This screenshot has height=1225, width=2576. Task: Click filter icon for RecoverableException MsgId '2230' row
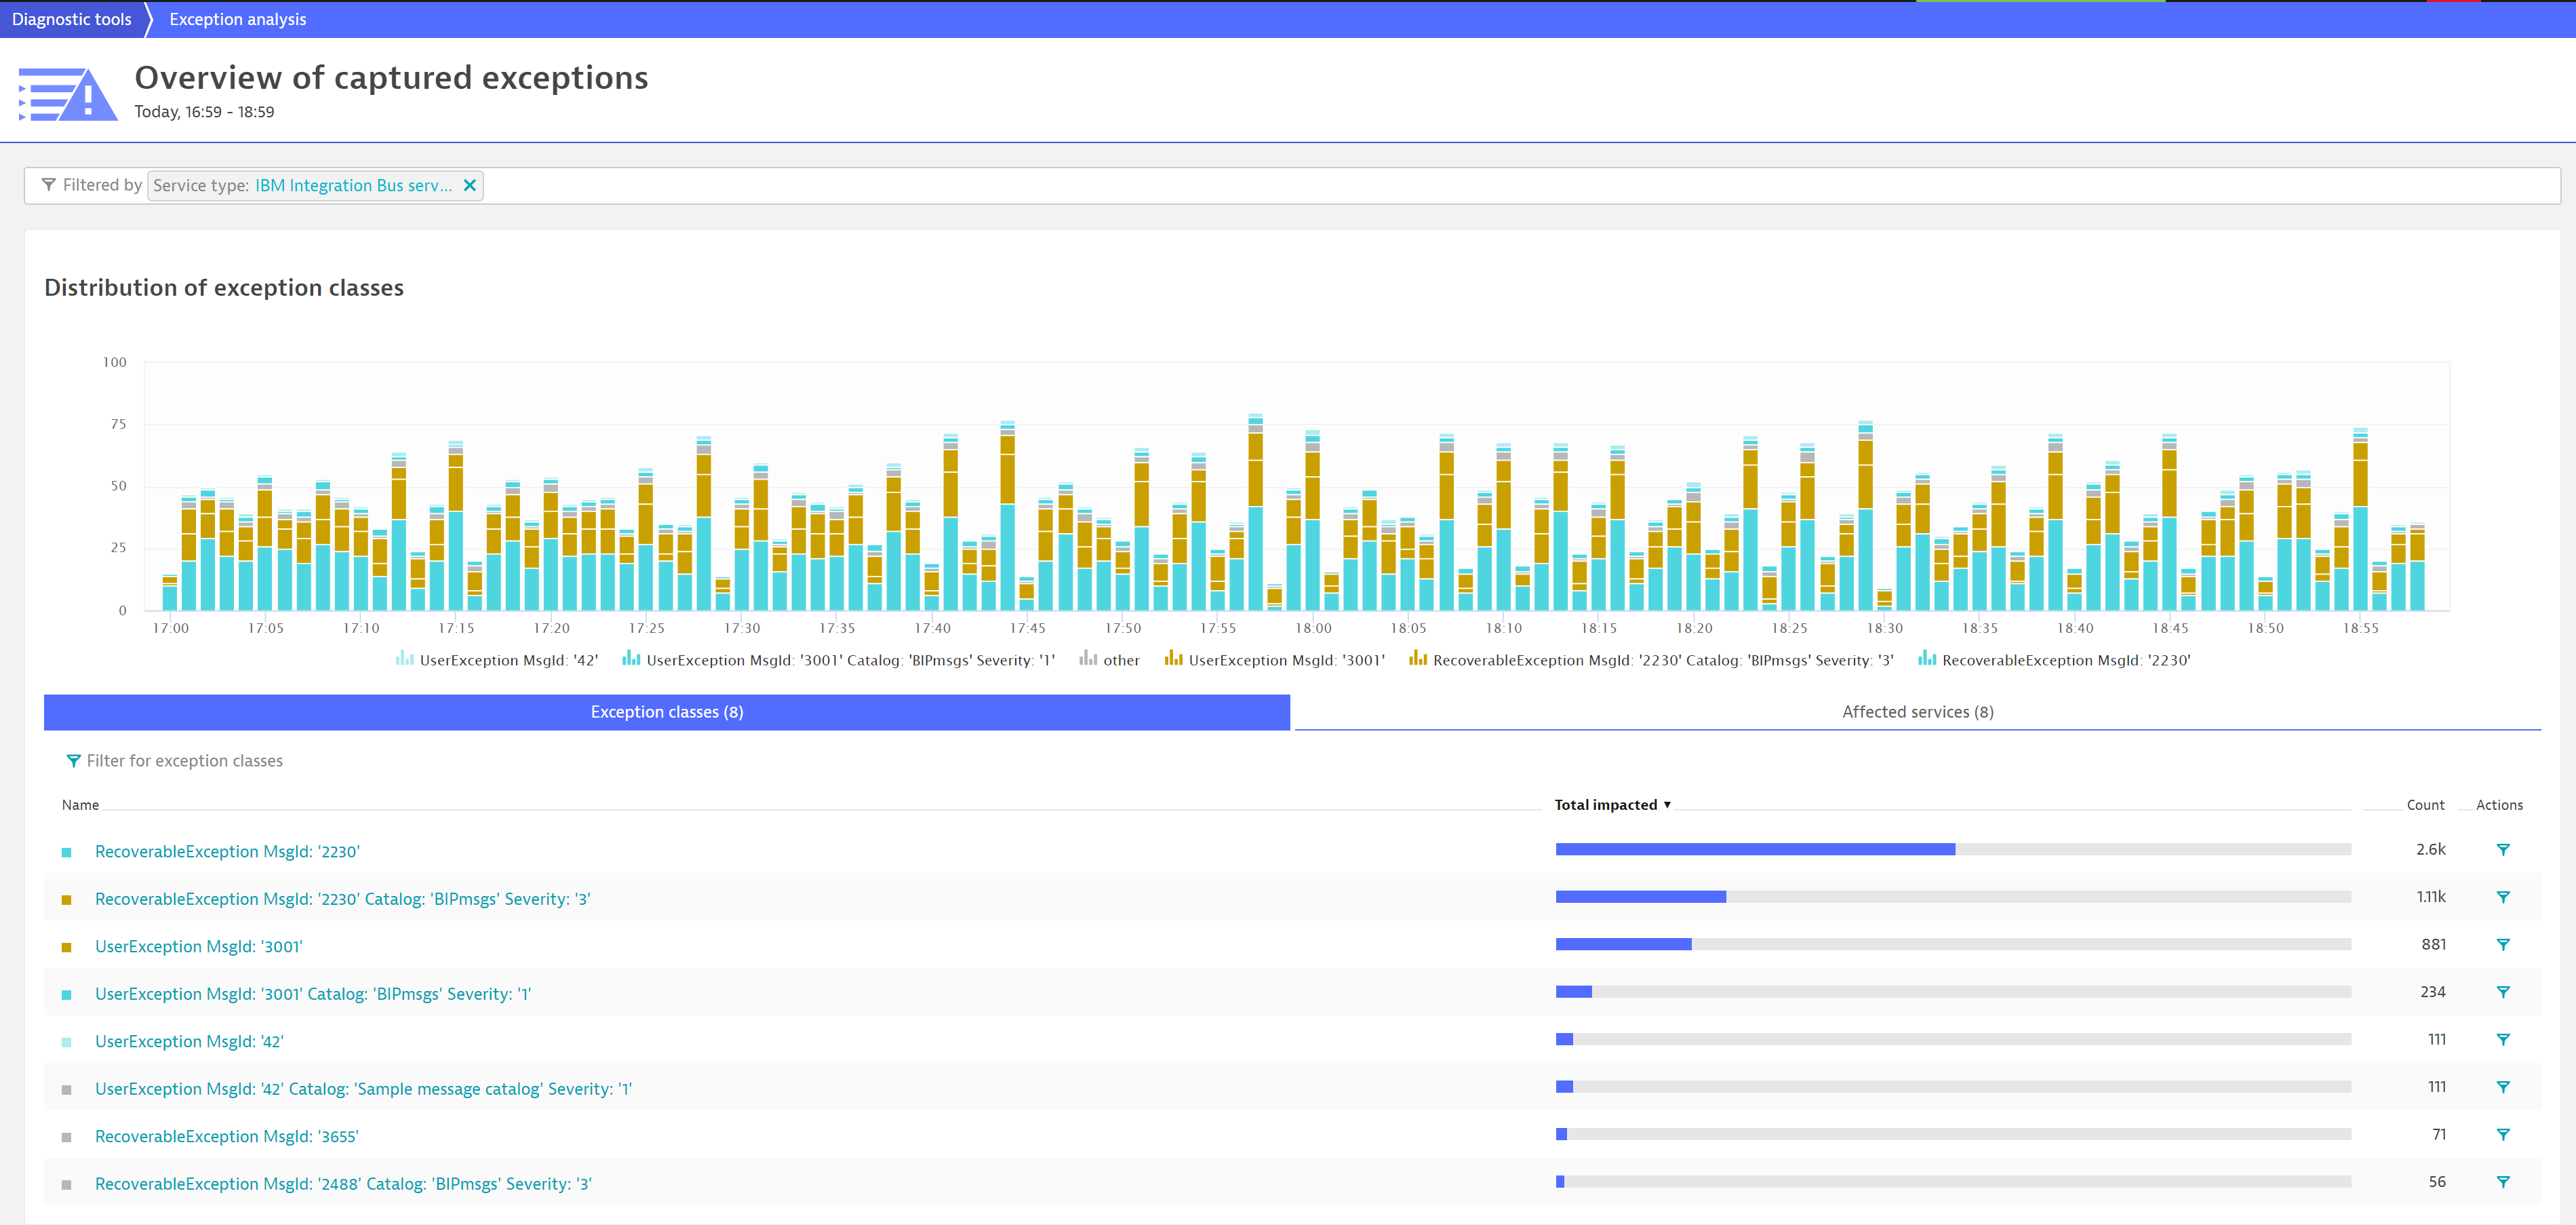pos(2502,850)
